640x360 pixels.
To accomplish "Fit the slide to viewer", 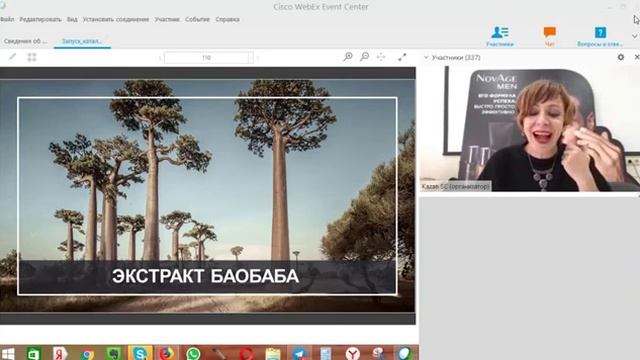I will (x=381, y=57).
